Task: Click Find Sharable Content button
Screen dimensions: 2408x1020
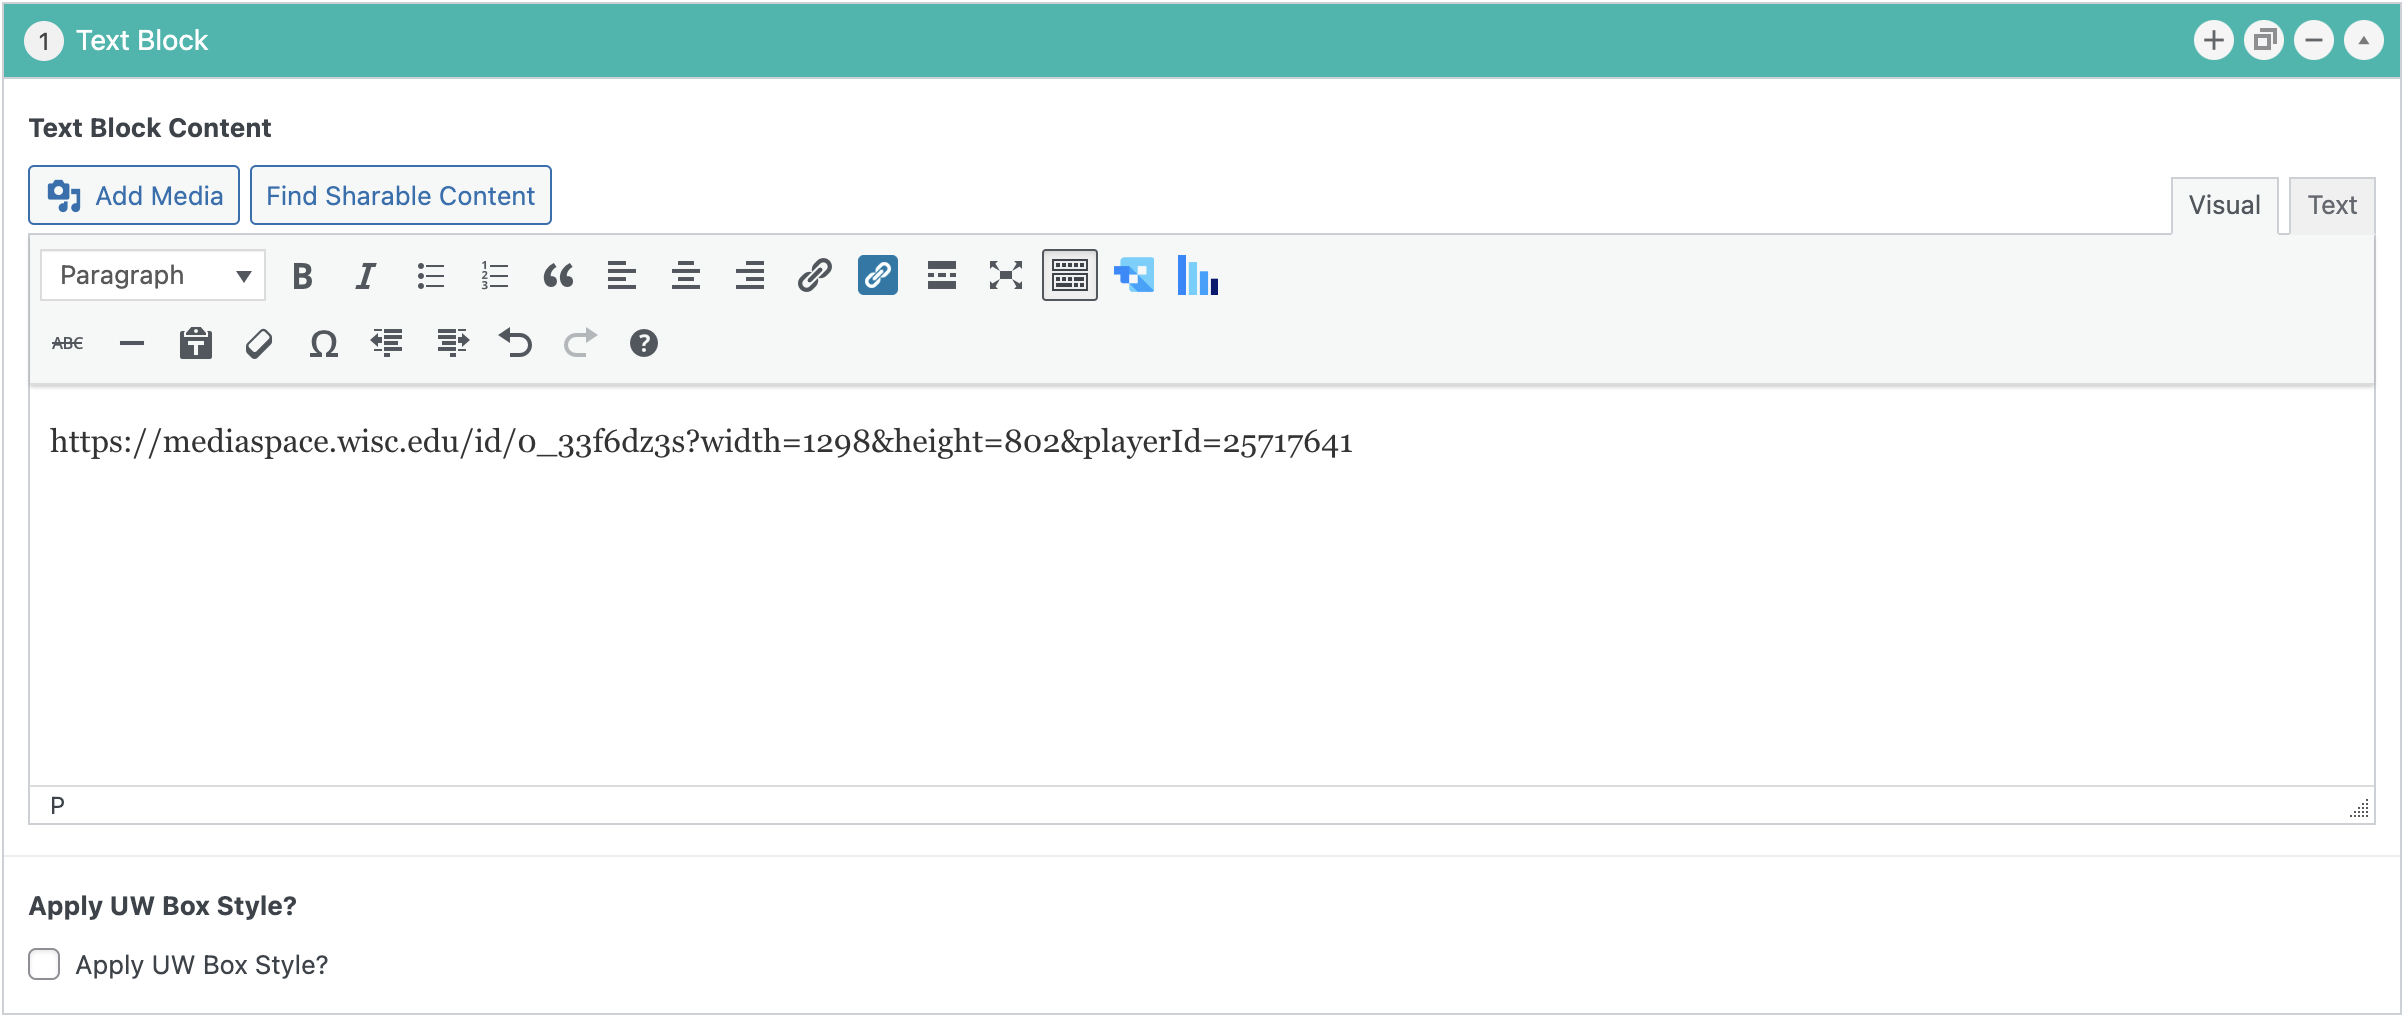Action: [400, 196]
